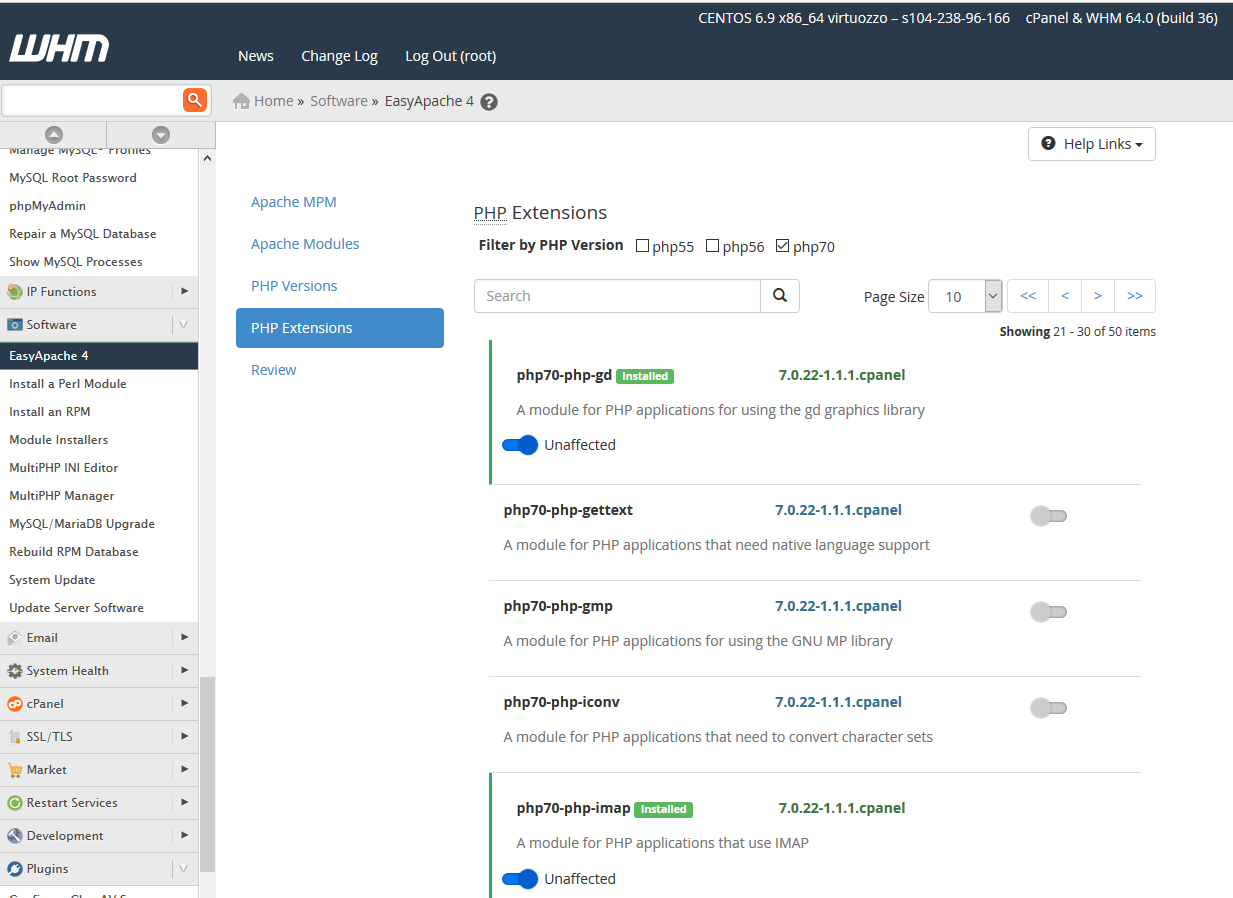Screen dimensions: 1233x898
Task: Click the php70-php-gmp package name
Action: tap(558, 606)
